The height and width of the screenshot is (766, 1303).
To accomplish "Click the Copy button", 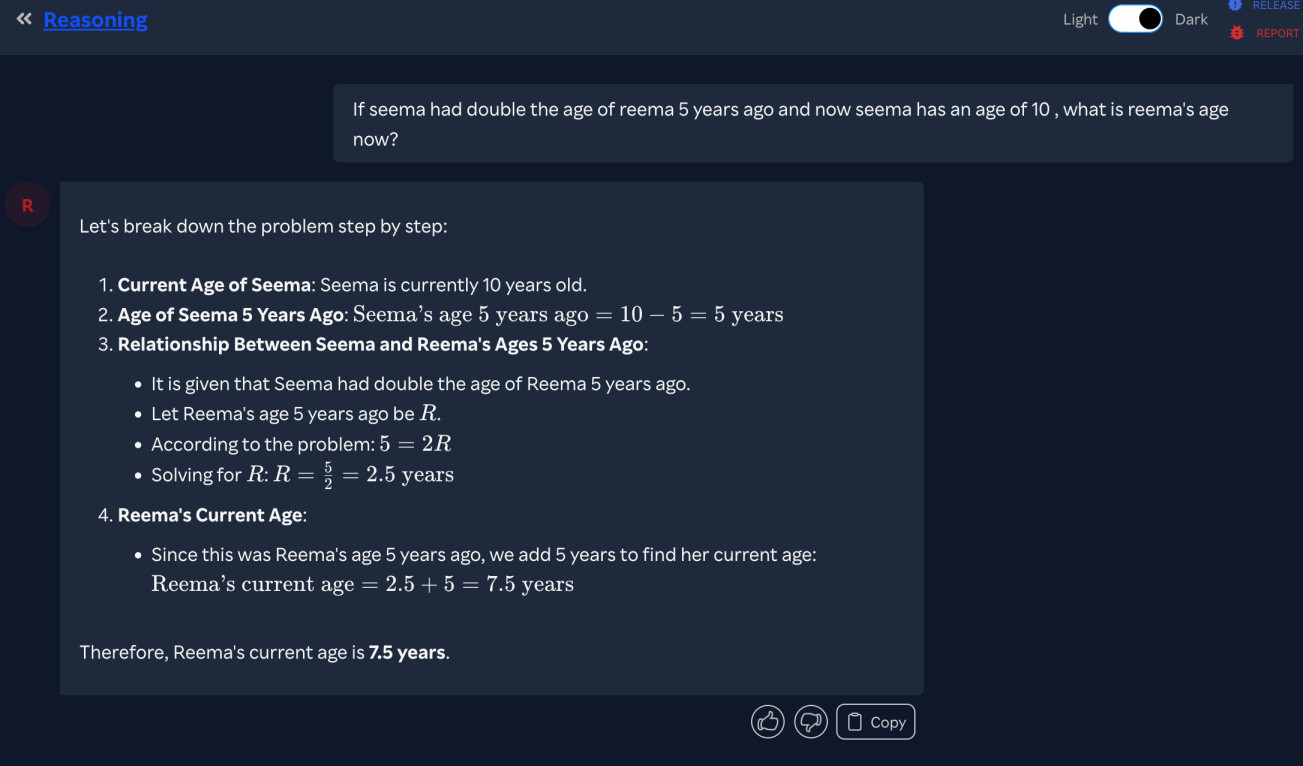I will coord(875,721).
